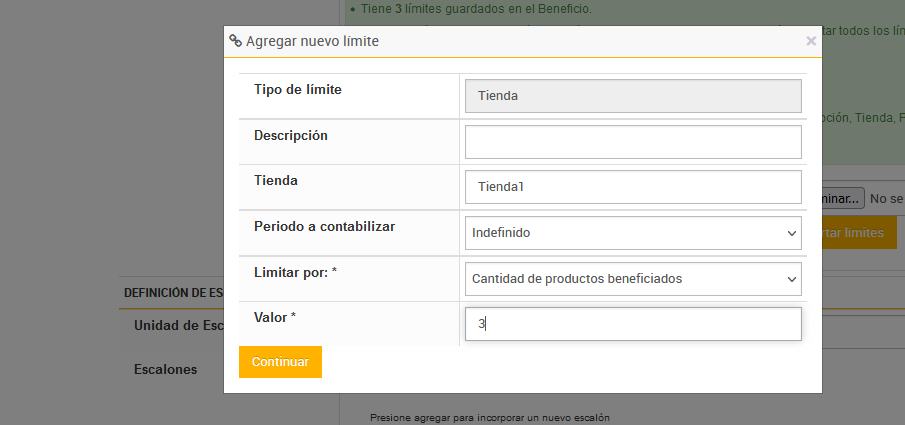905x425 pixels.
Task: Click the Definición de Escalones section header
Action: pyautogui.click(x=172, y=293)
